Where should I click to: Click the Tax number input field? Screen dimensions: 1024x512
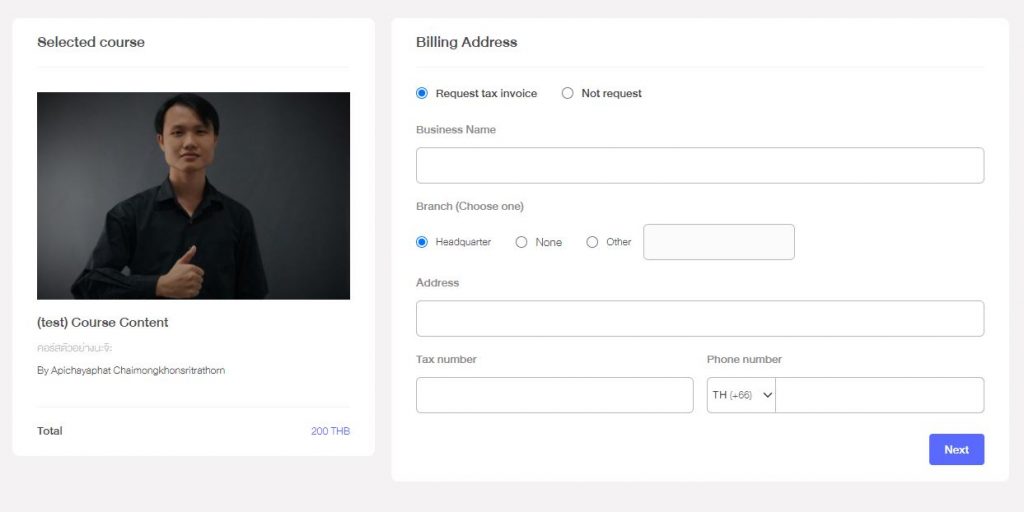click(554, 395)
